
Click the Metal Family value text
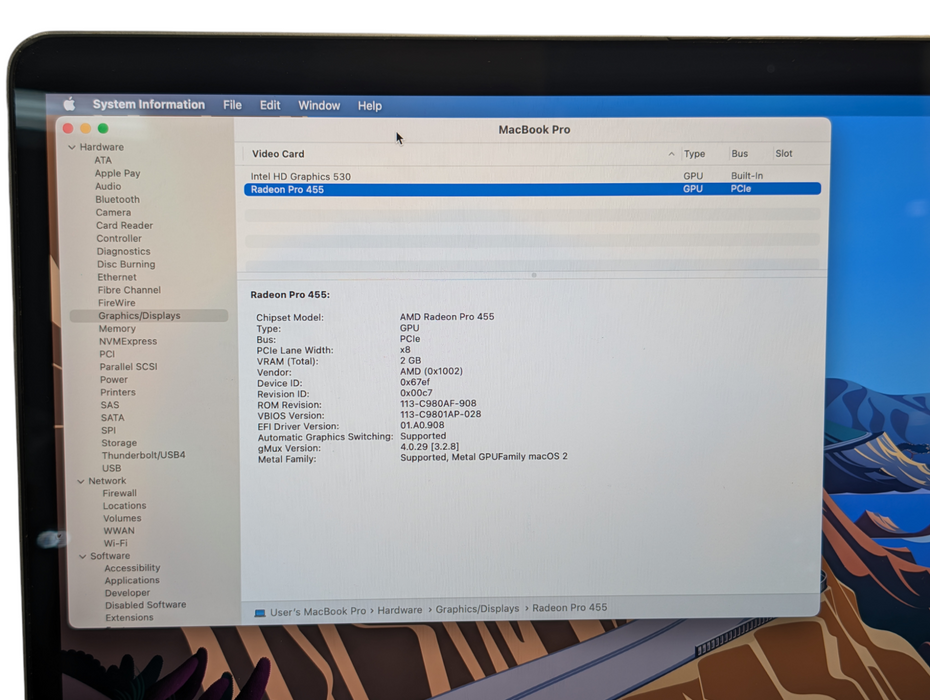pos(484,457)
